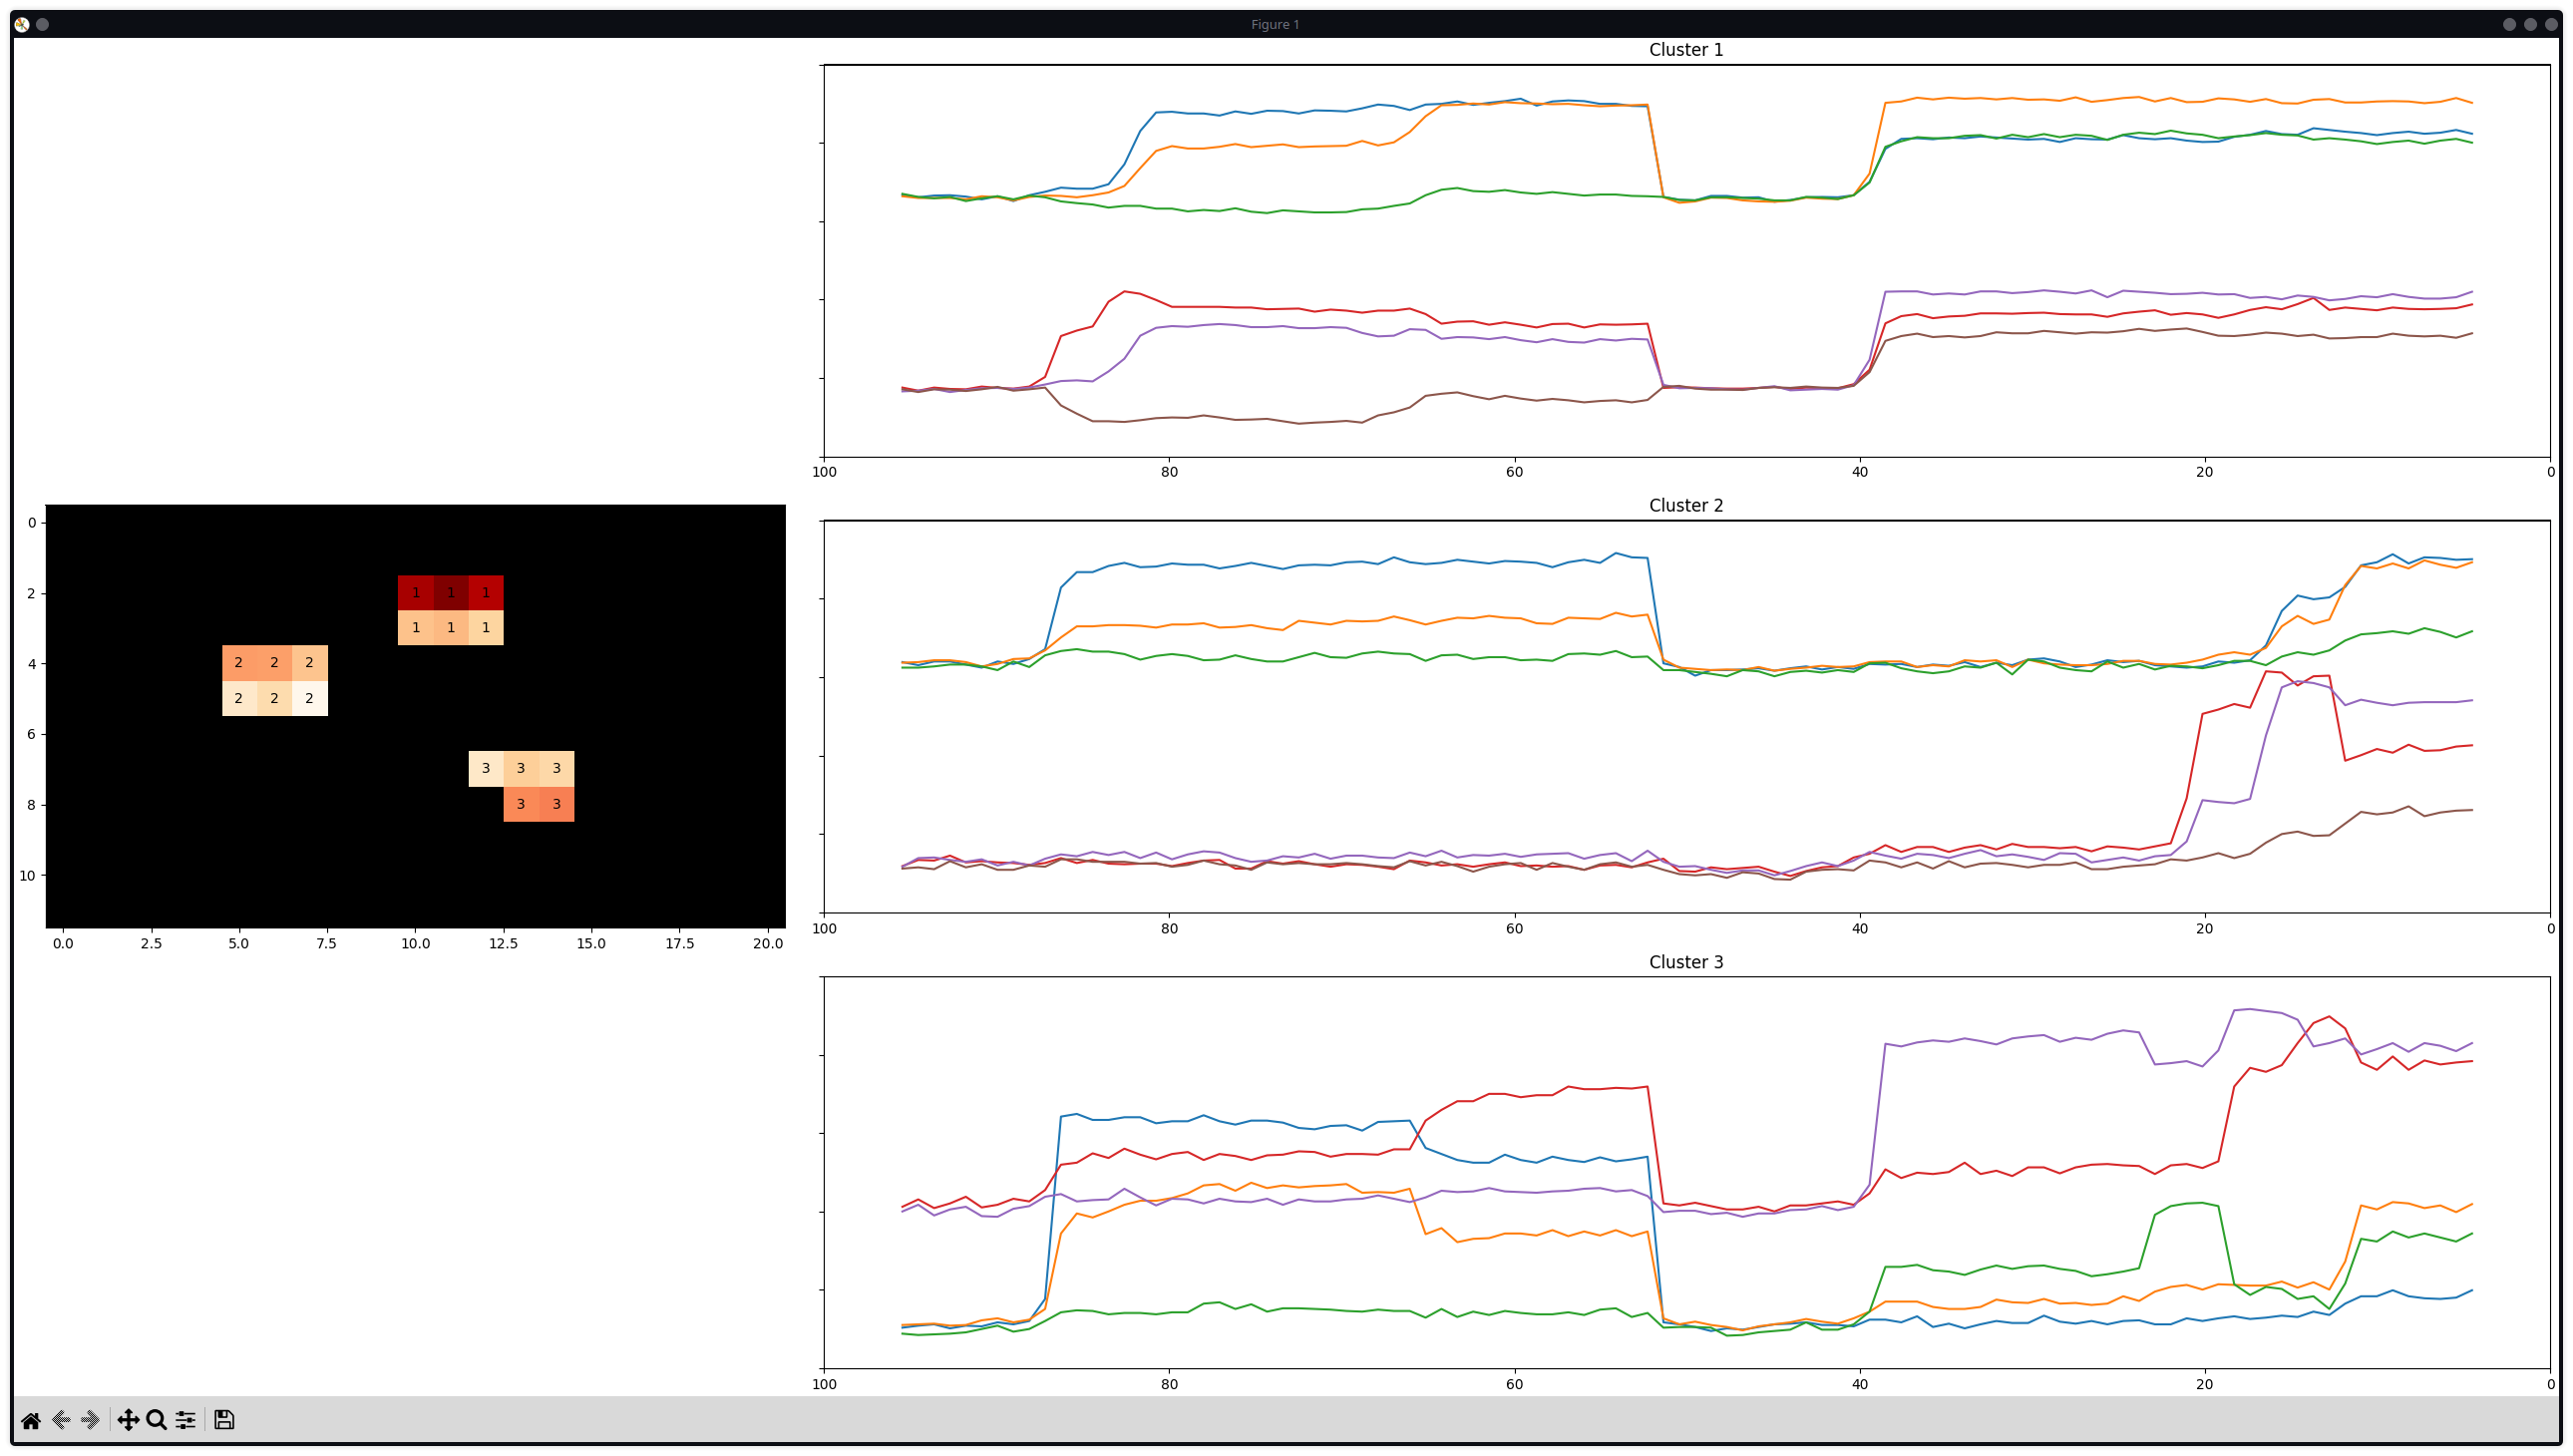Click the darkest red heatmap cell labeled 1
Viewport: 2573px width, 1456px height.
[451, 593]
